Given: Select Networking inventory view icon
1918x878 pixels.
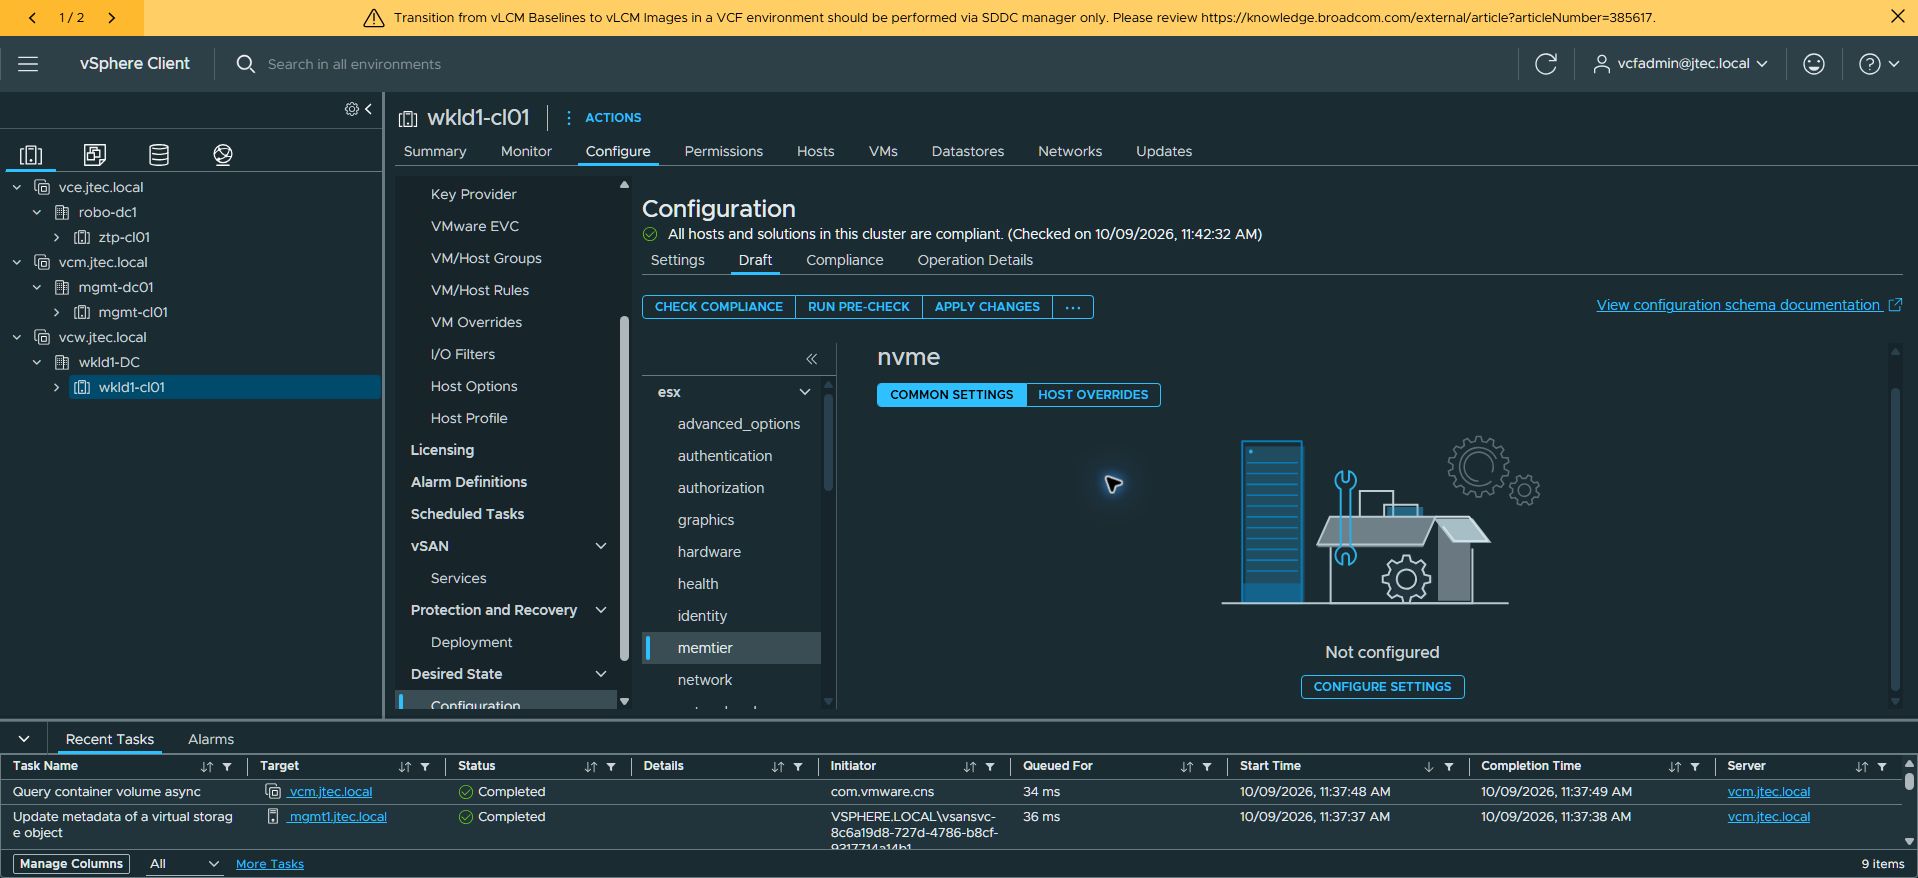Looking at the screenshot, I should pyautogui.click(x=223, y=154).
